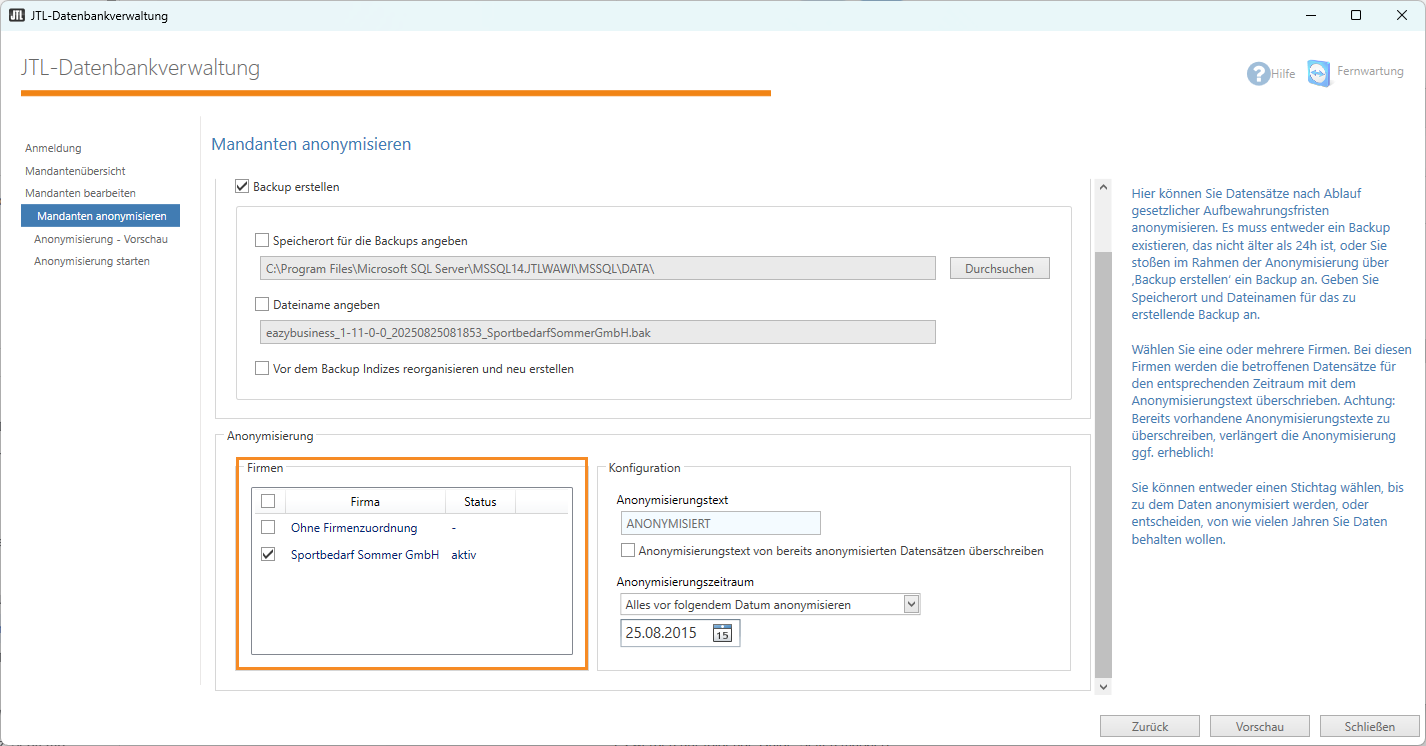Open the calendar date picker icon

point(722,633)
